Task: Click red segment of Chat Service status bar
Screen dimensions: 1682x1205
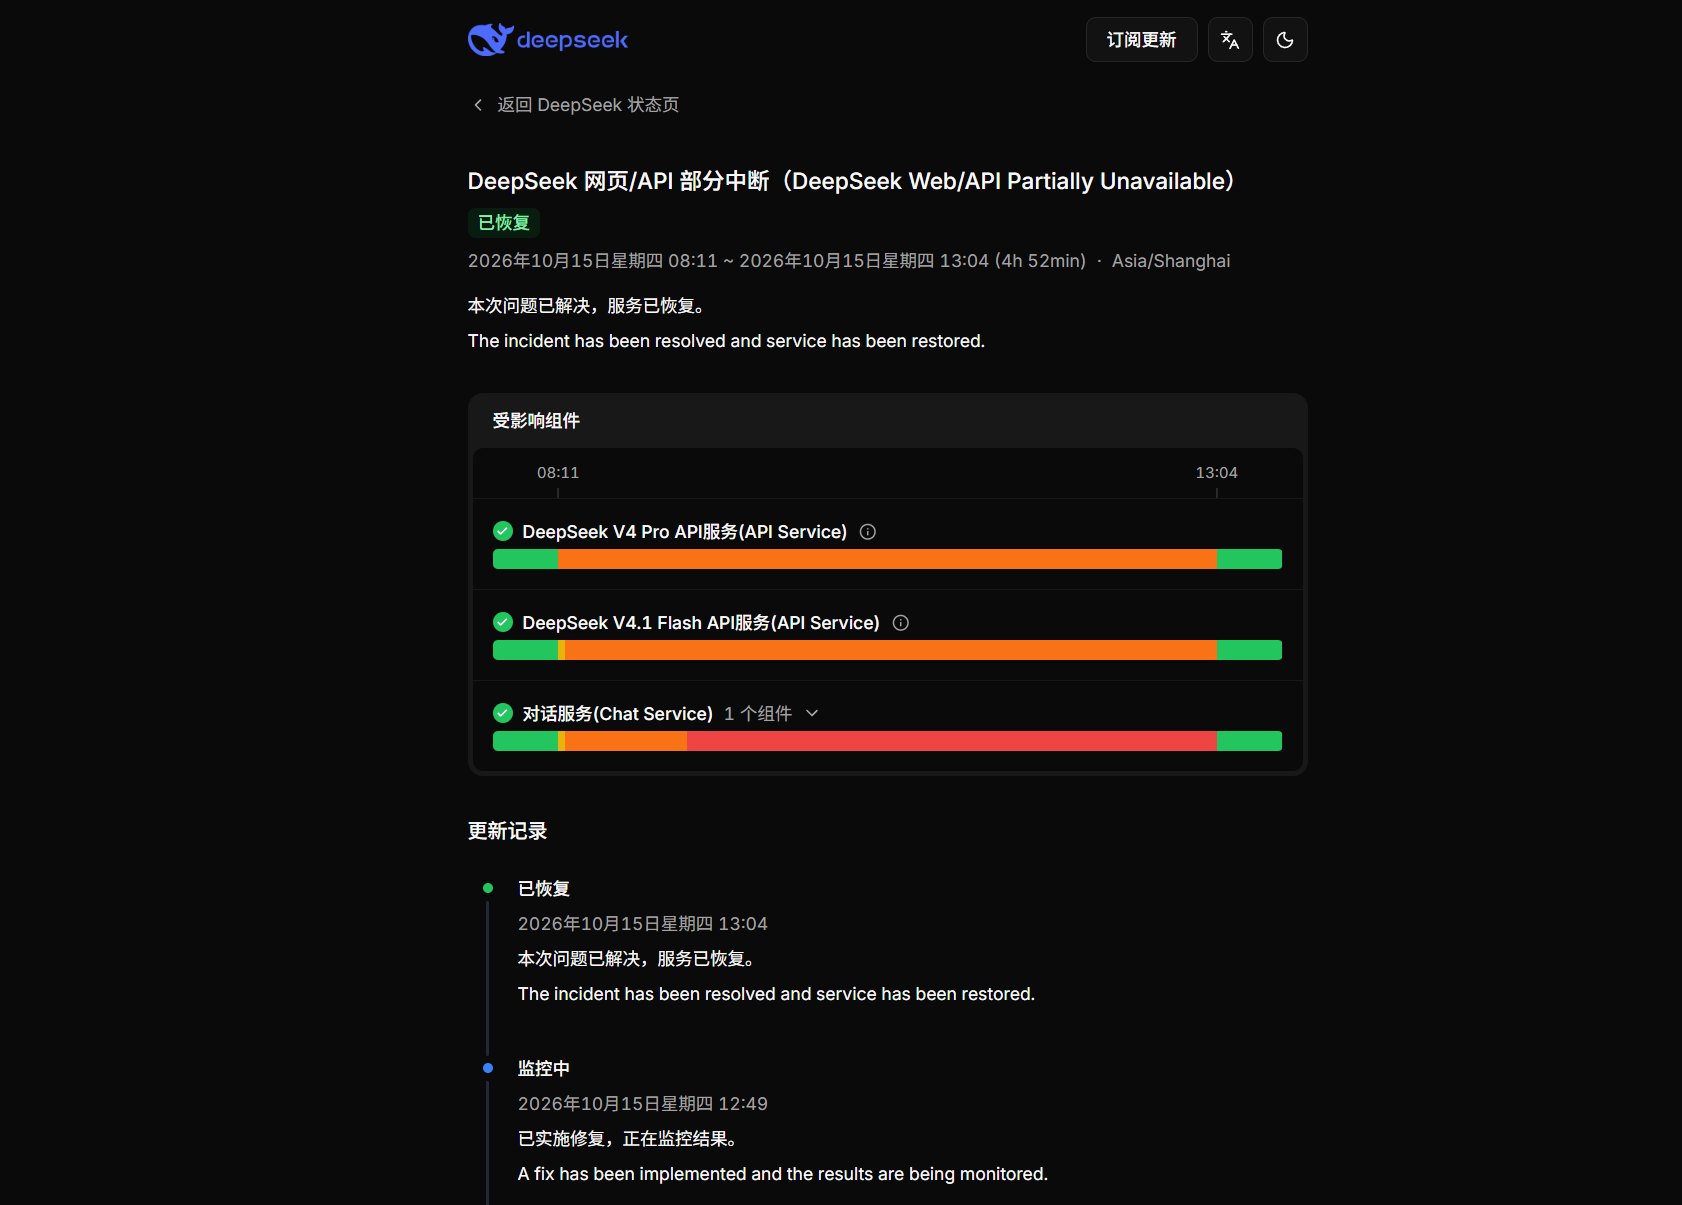Action: point(952,741)
